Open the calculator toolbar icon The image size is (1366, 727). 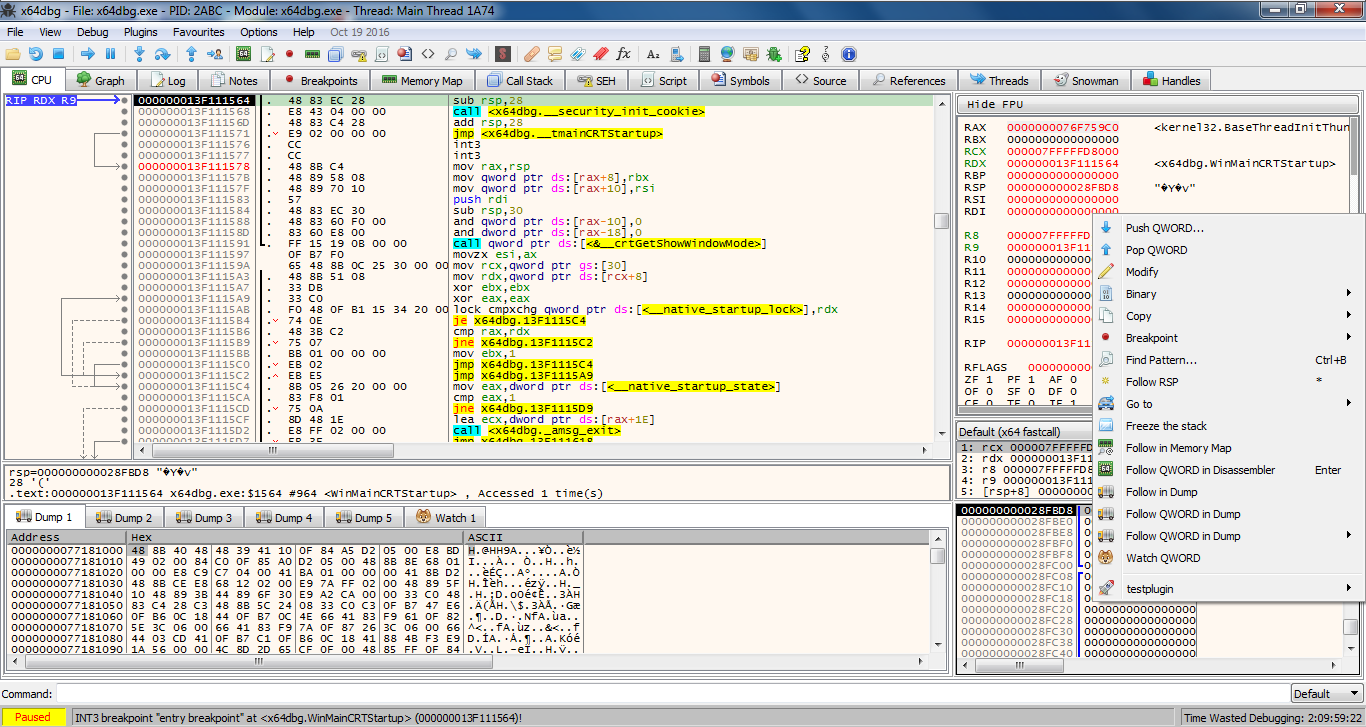click(705, 54)
